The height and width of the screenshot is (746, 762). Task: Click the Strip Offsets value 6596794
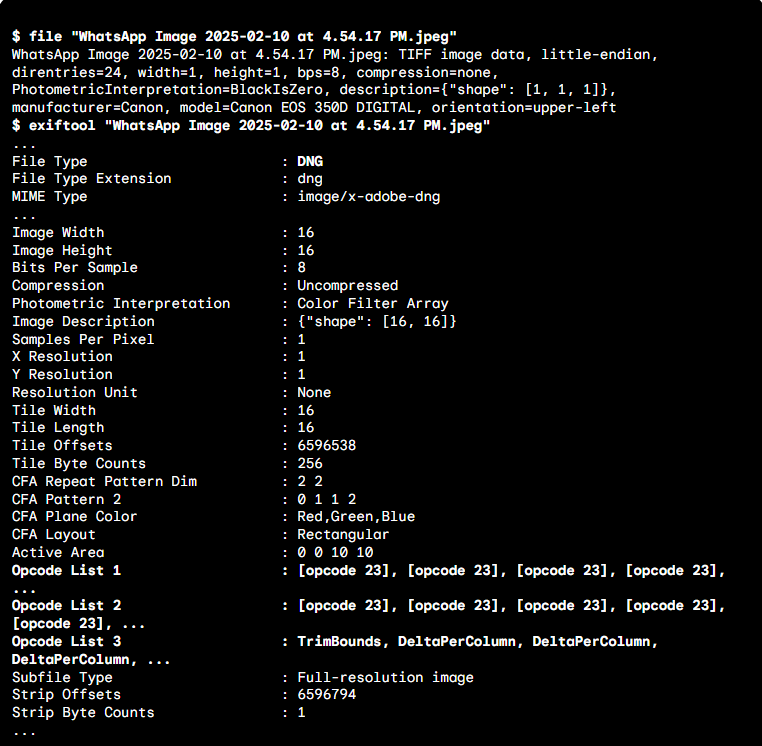click(x=326, y=694)
